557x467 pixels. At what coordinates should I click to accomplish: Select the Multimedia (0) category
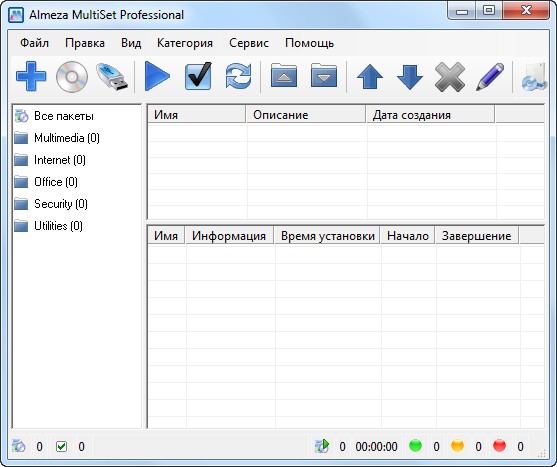pos(67,138)
